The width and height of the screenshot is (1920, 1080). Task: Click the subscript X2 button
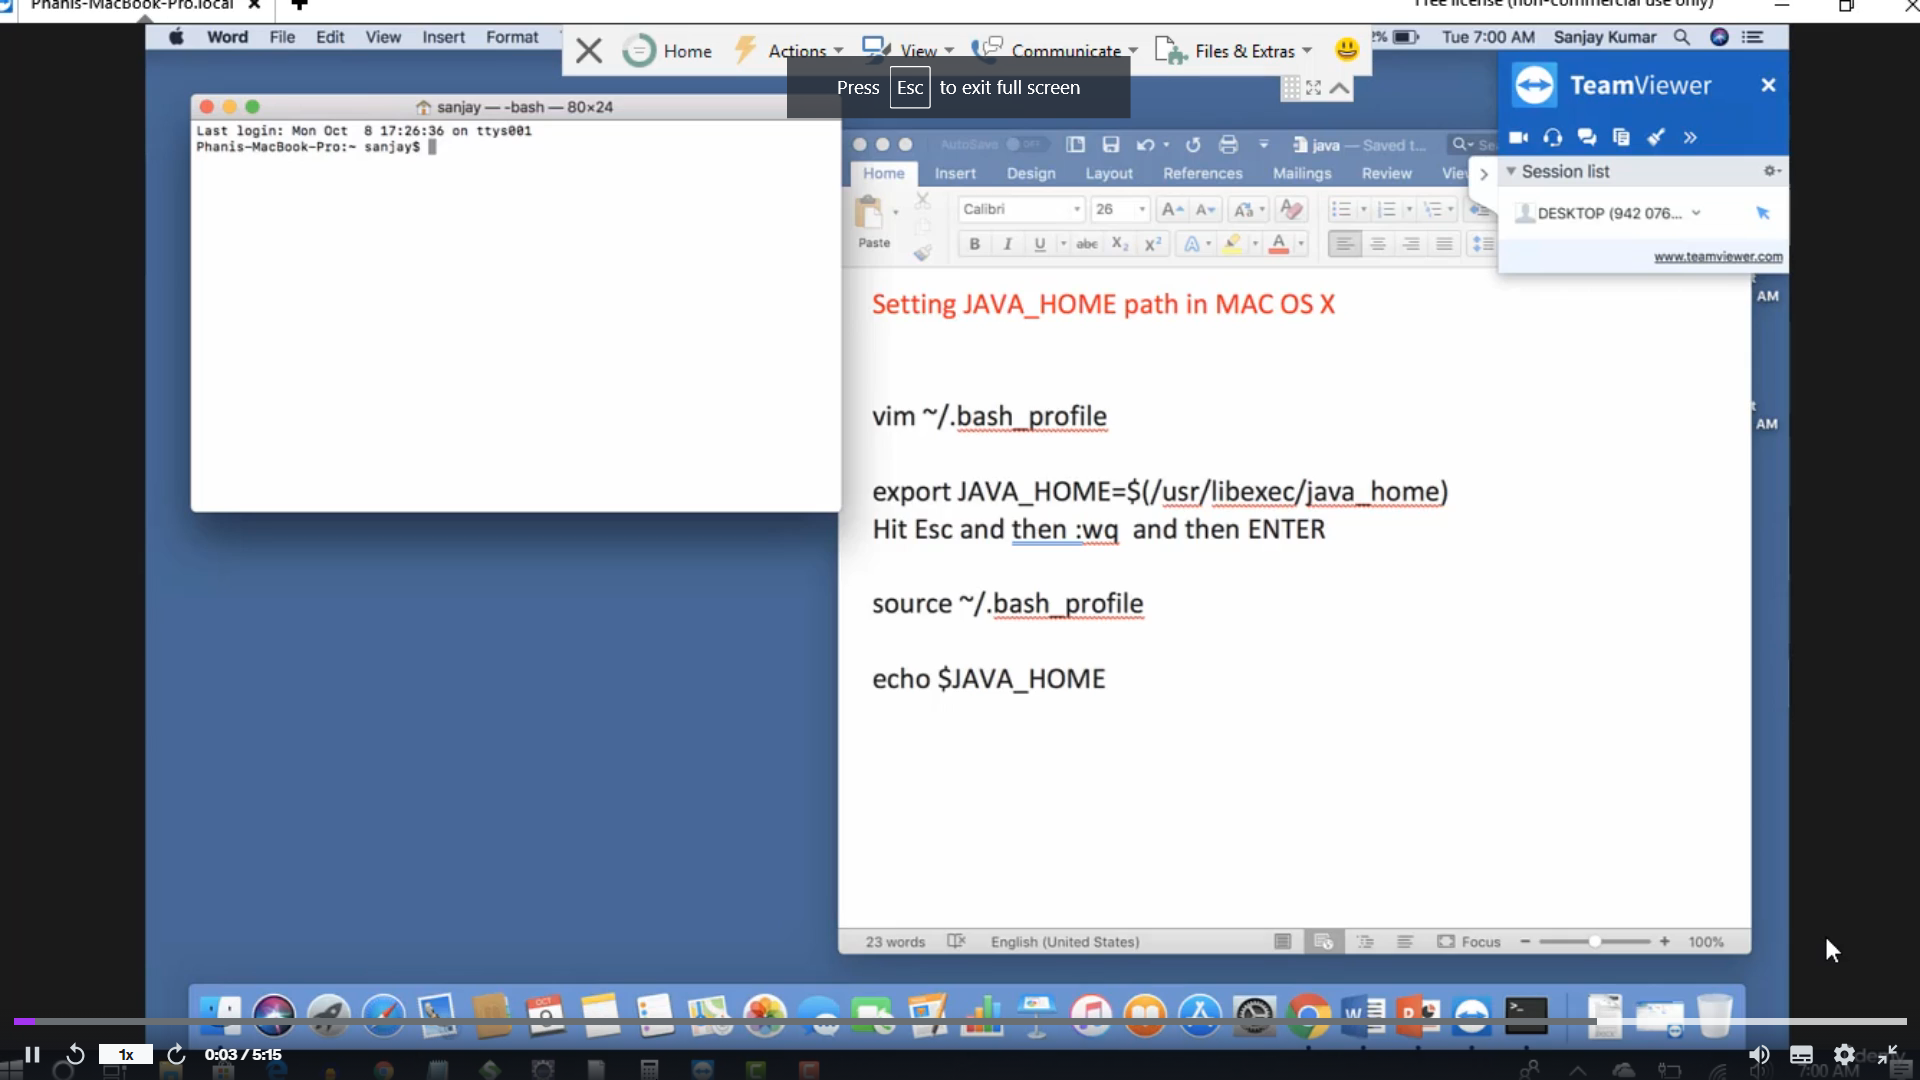[x=1120, y=244]
